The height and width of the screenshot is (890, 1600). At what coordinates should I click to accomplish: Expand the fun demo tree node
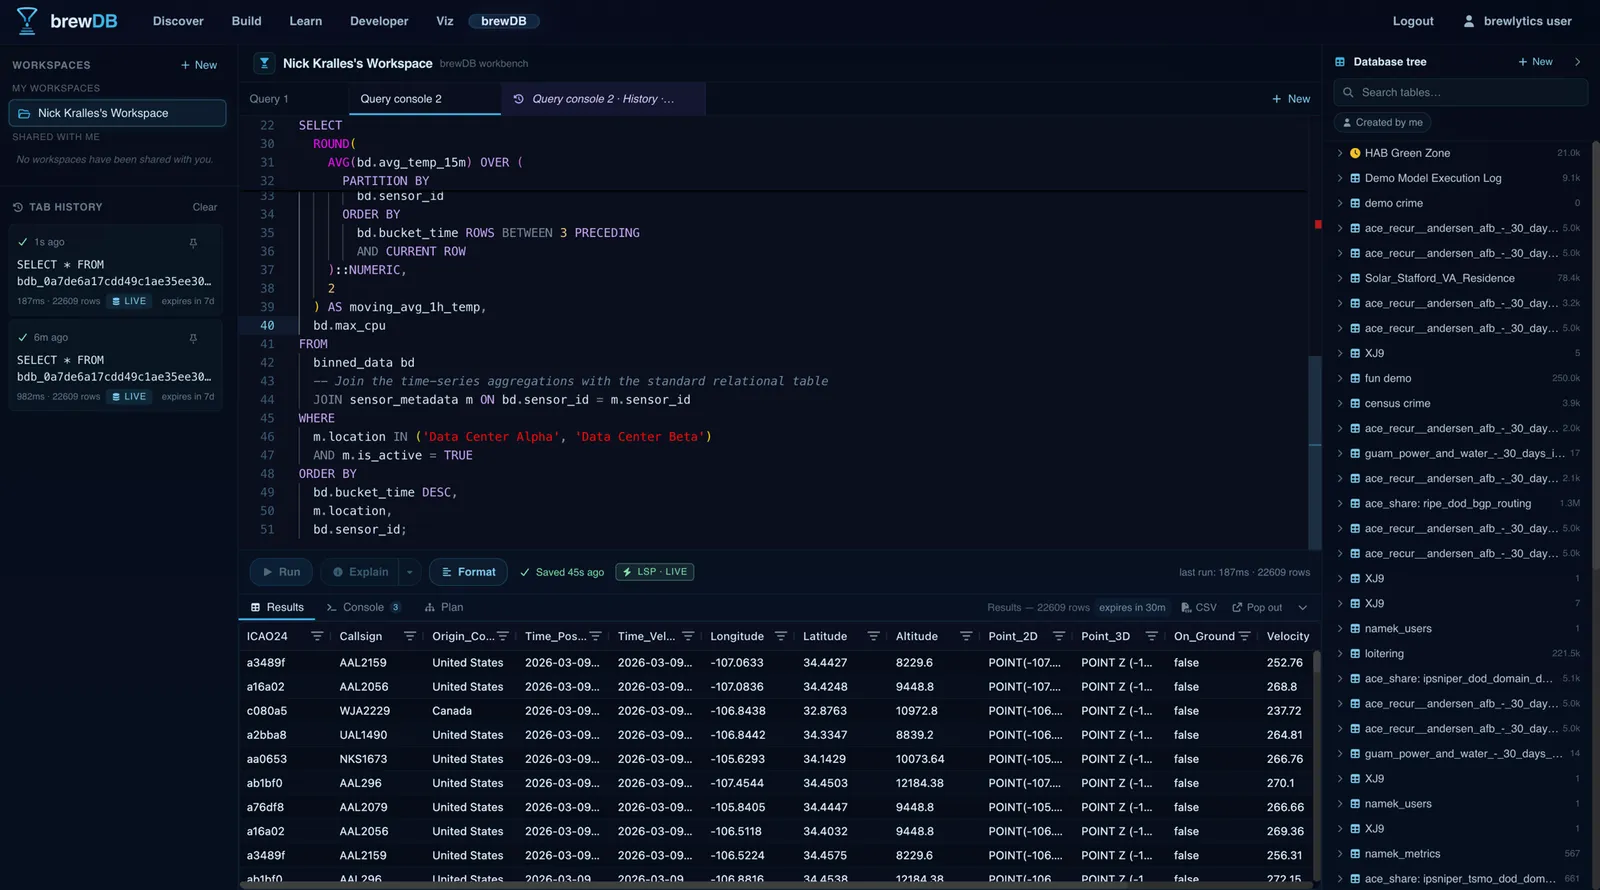pyautogui.click(x=1340, y=378)
